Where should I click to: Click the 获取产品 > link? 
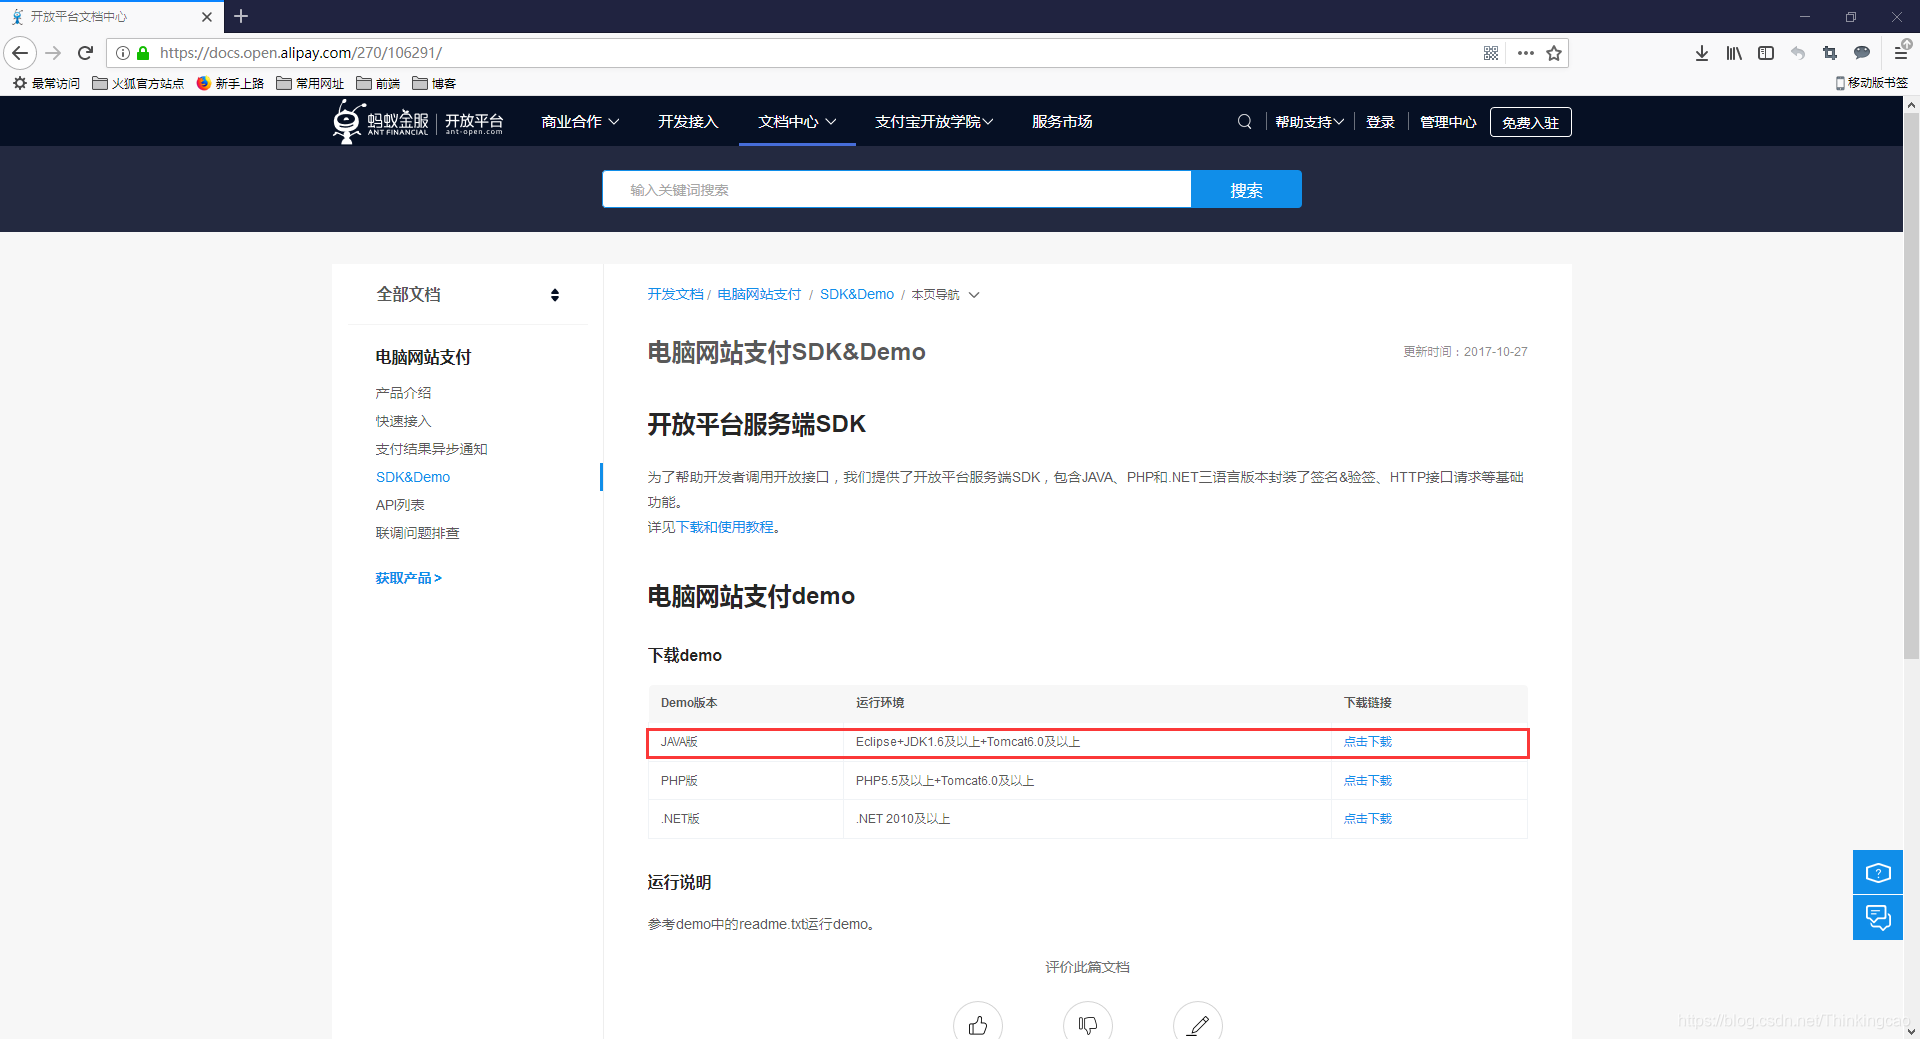point(408,578)
